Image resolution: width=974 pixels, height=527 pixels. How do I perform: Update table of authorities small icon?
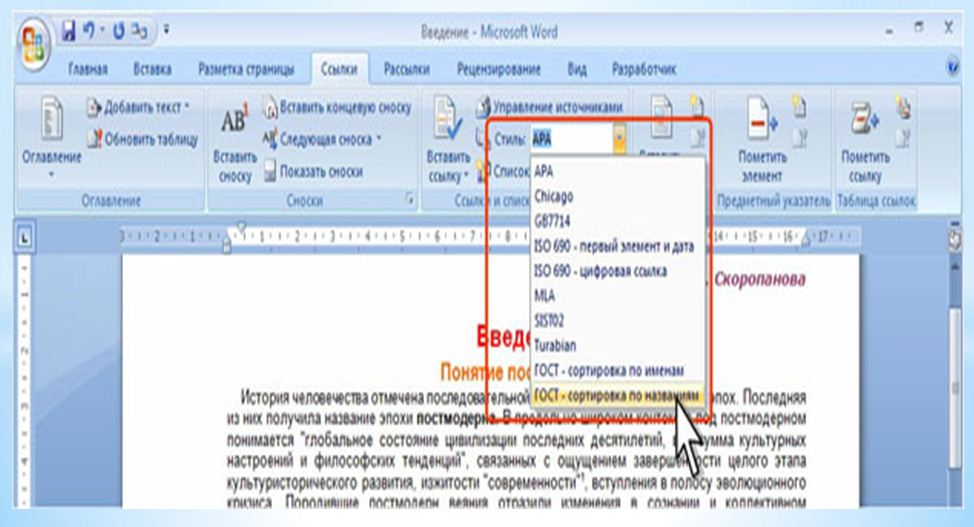[903, 138]
